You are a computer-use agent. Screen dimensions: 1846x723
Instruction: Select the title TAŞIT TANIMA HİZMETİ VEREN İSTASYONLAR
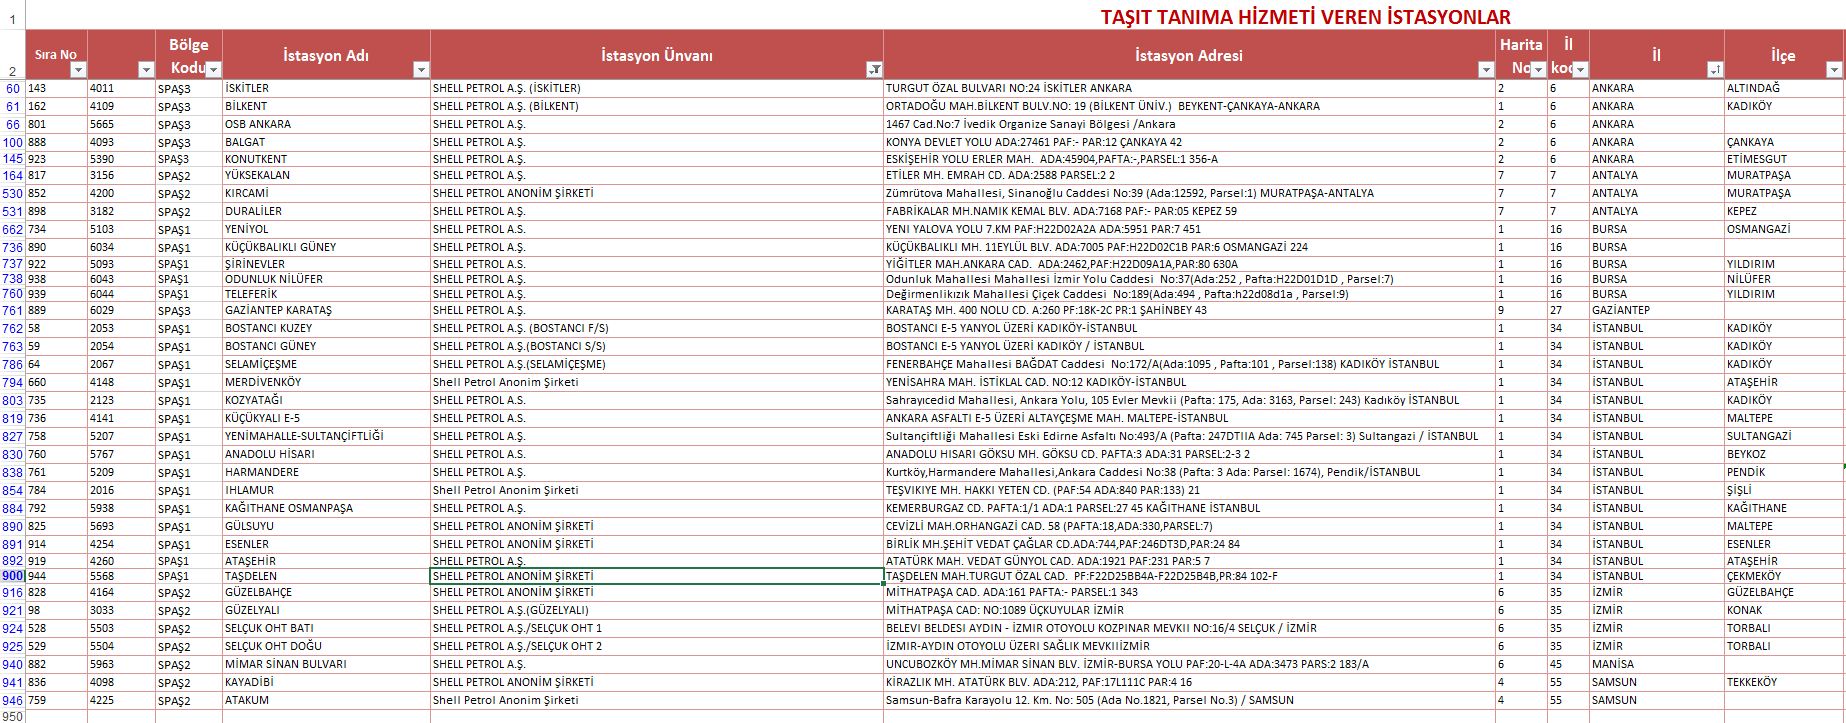pos(1305,17)
